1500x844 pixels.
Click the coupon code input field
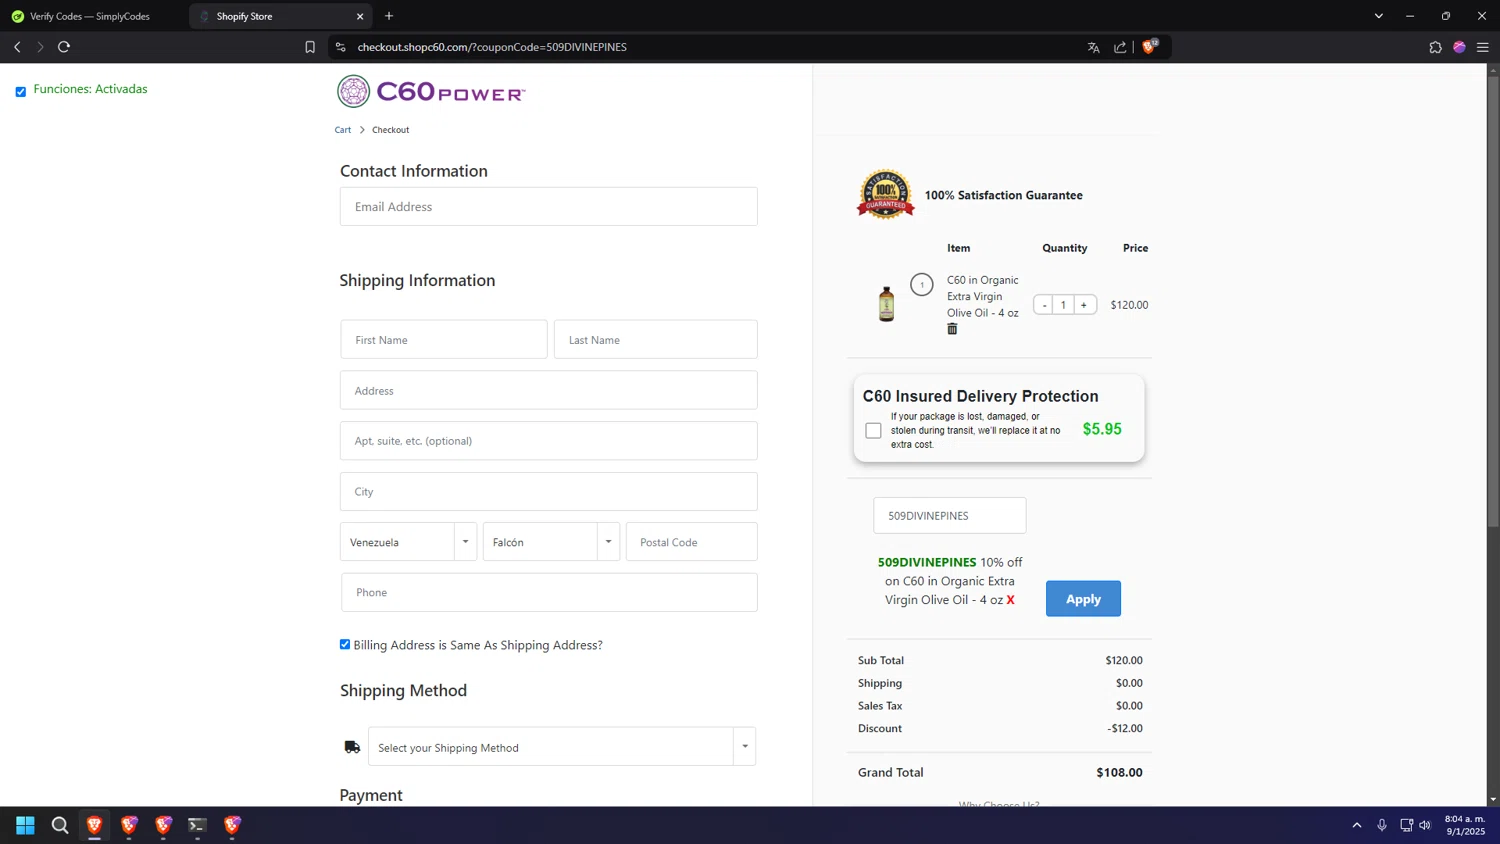pyautogui.click(x=949, y=515)
